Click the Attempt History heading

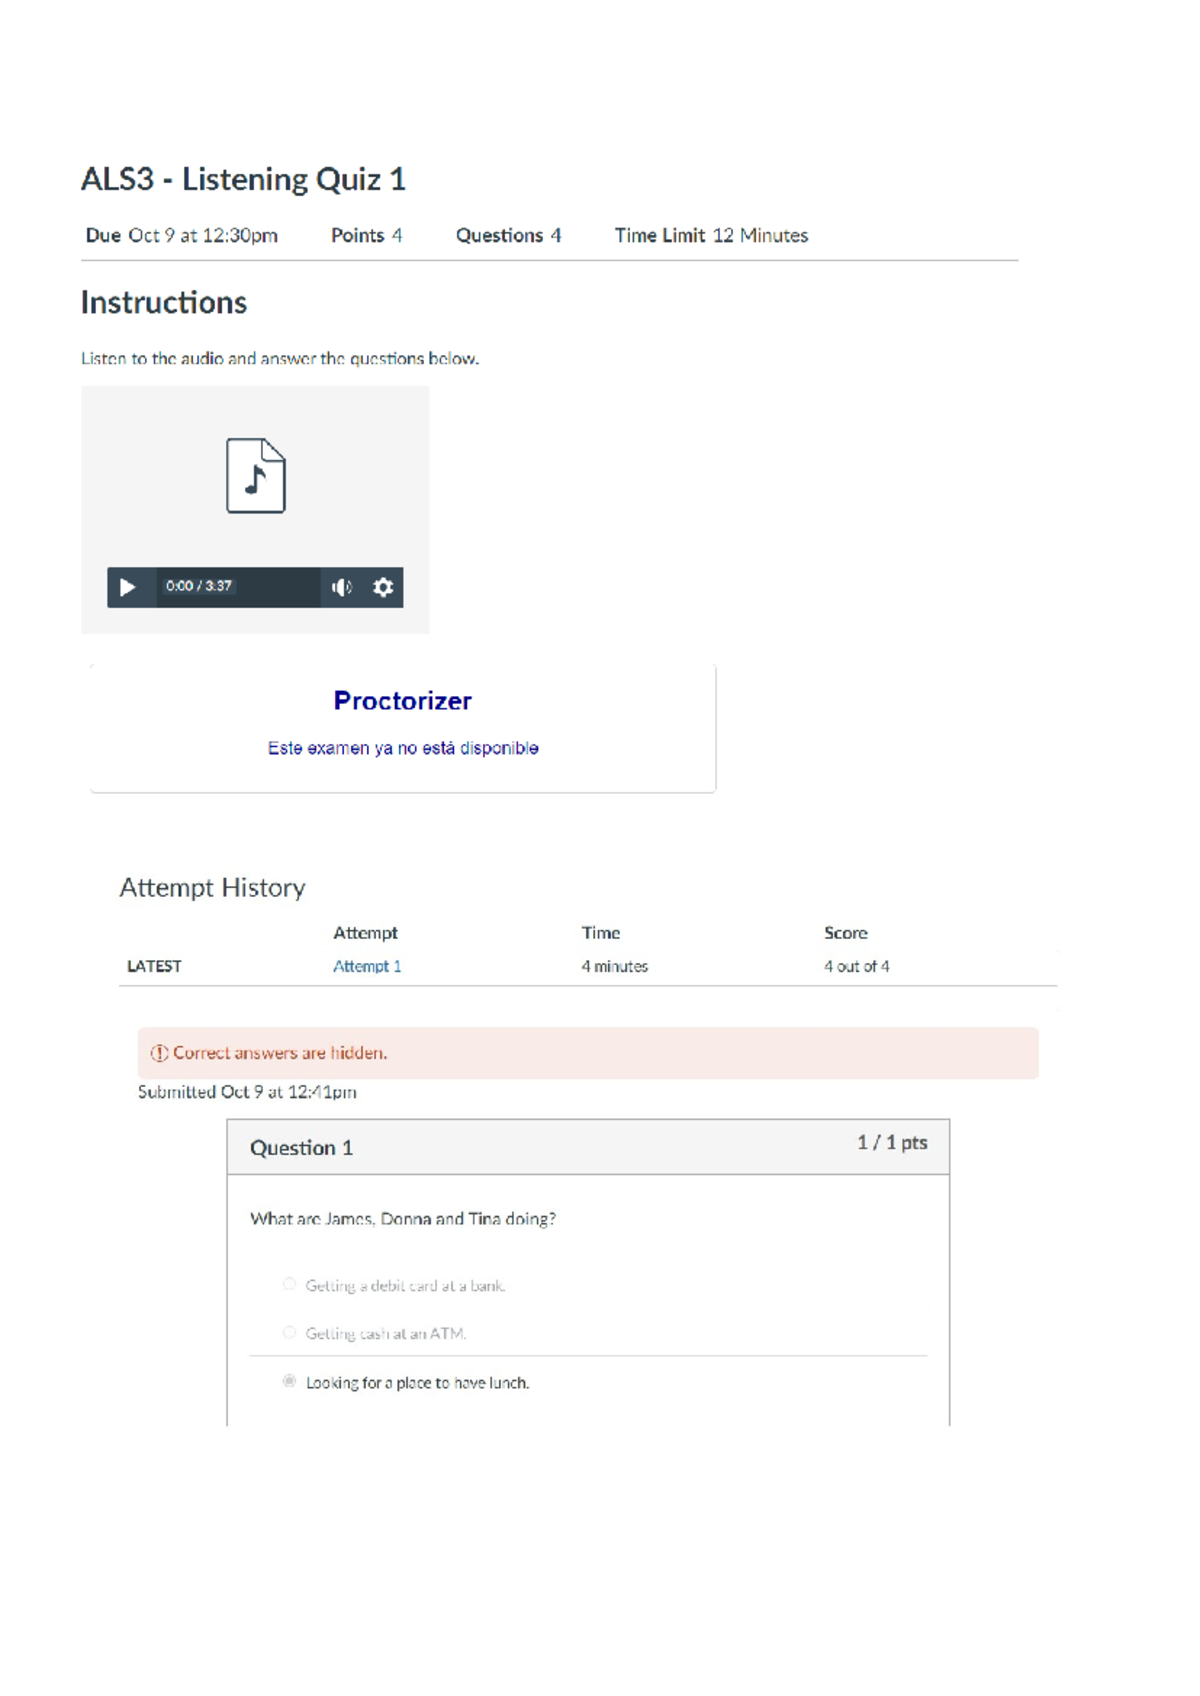[212, 888]
